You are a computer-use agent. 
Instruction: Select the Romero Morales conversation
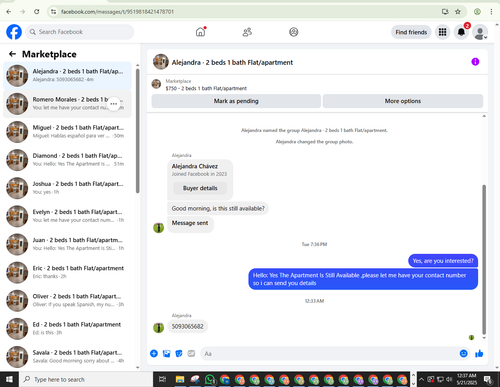[67, 104]
